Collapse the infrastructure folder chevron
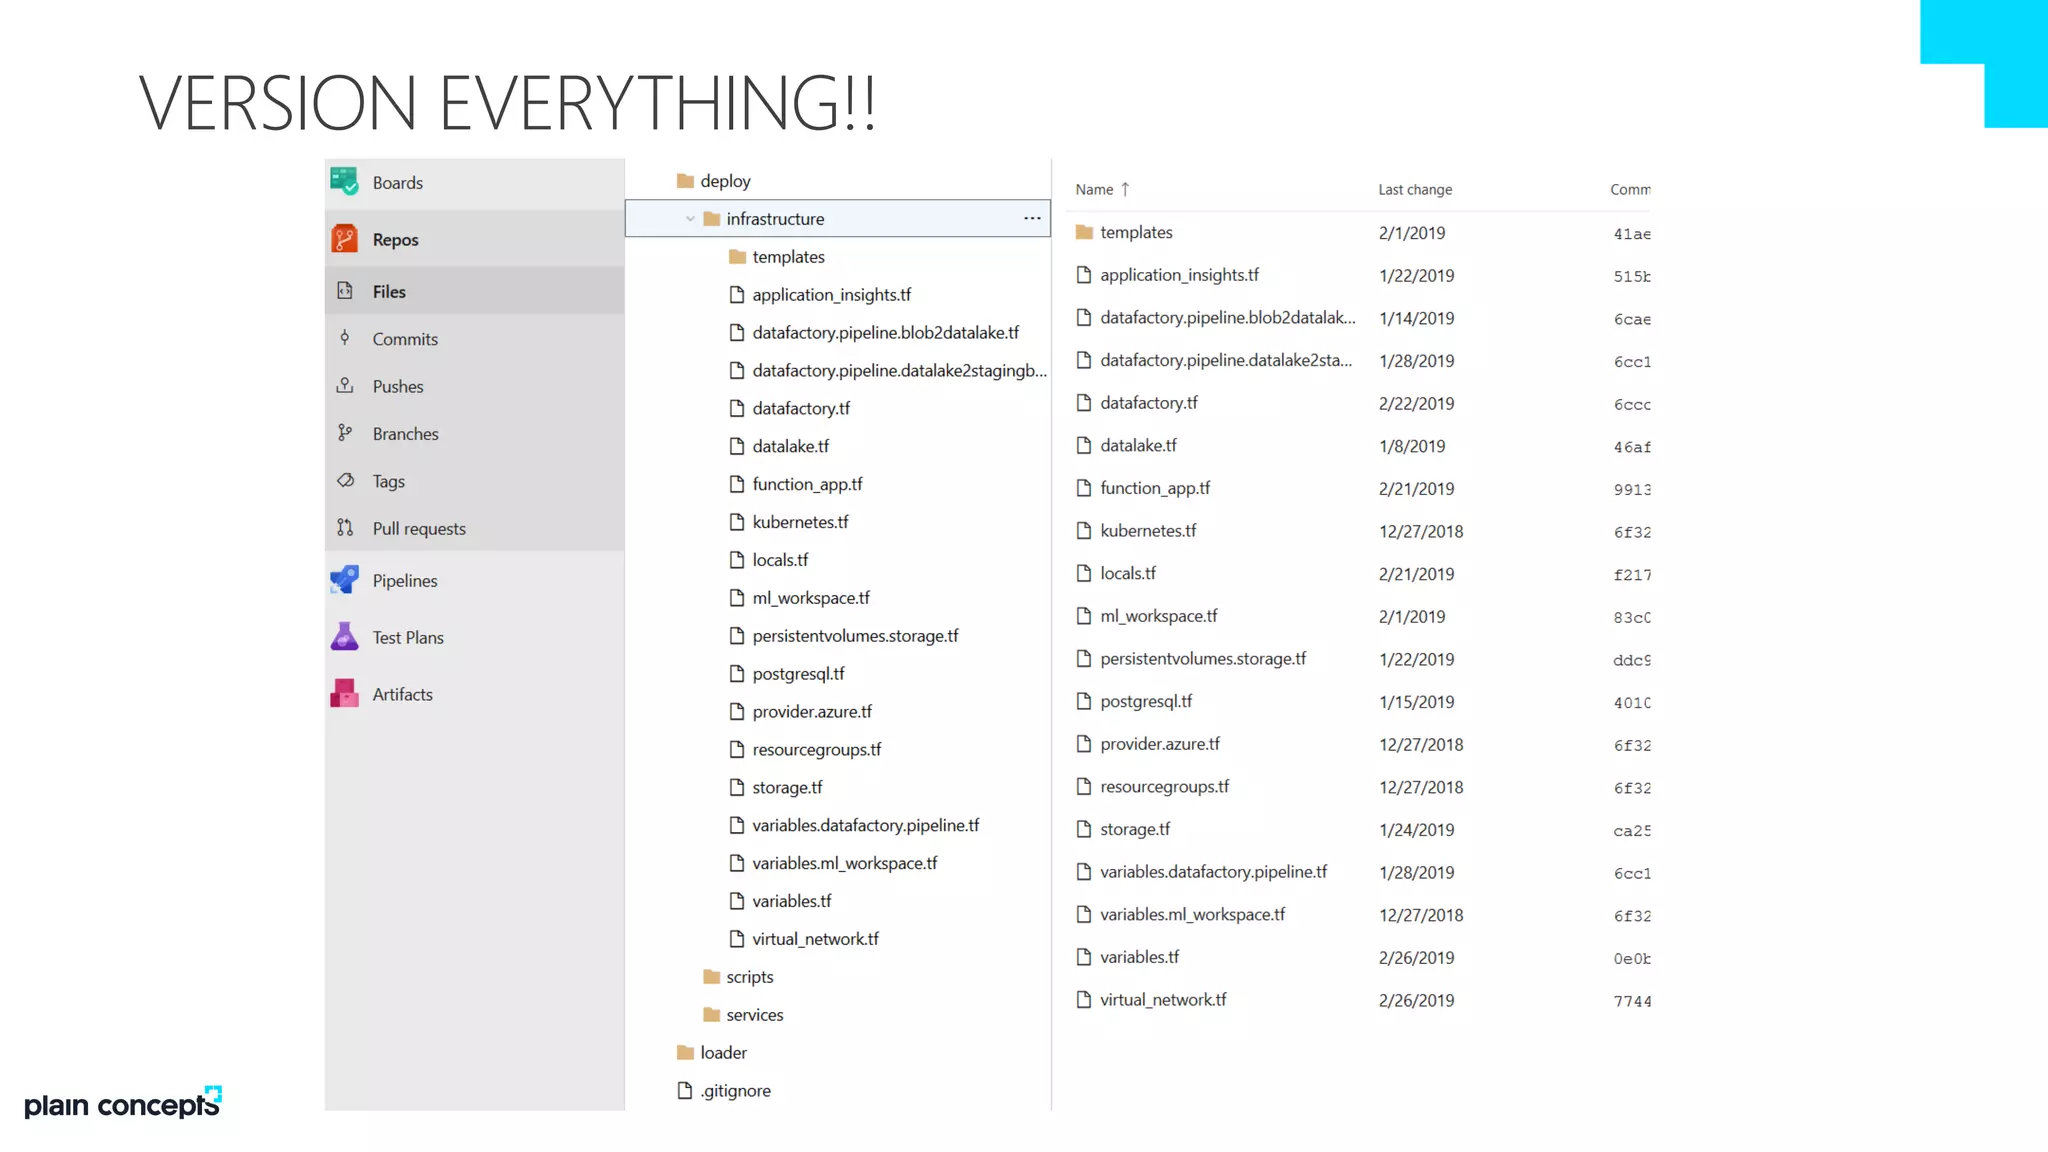This screenshot has width=2048, height=1152. coord(690,219)
